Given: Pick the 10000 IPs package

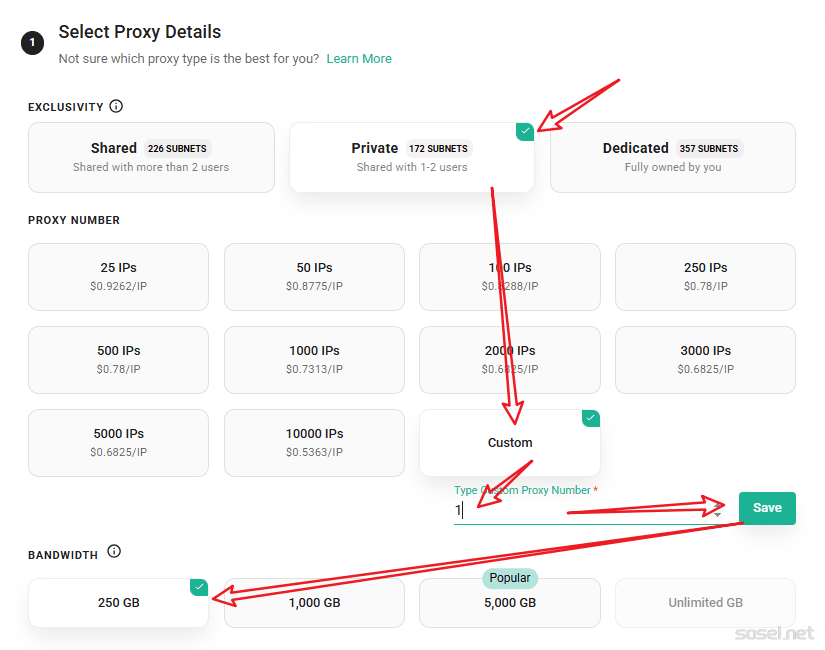Looking at the screenshot, I should click(314, 442).
